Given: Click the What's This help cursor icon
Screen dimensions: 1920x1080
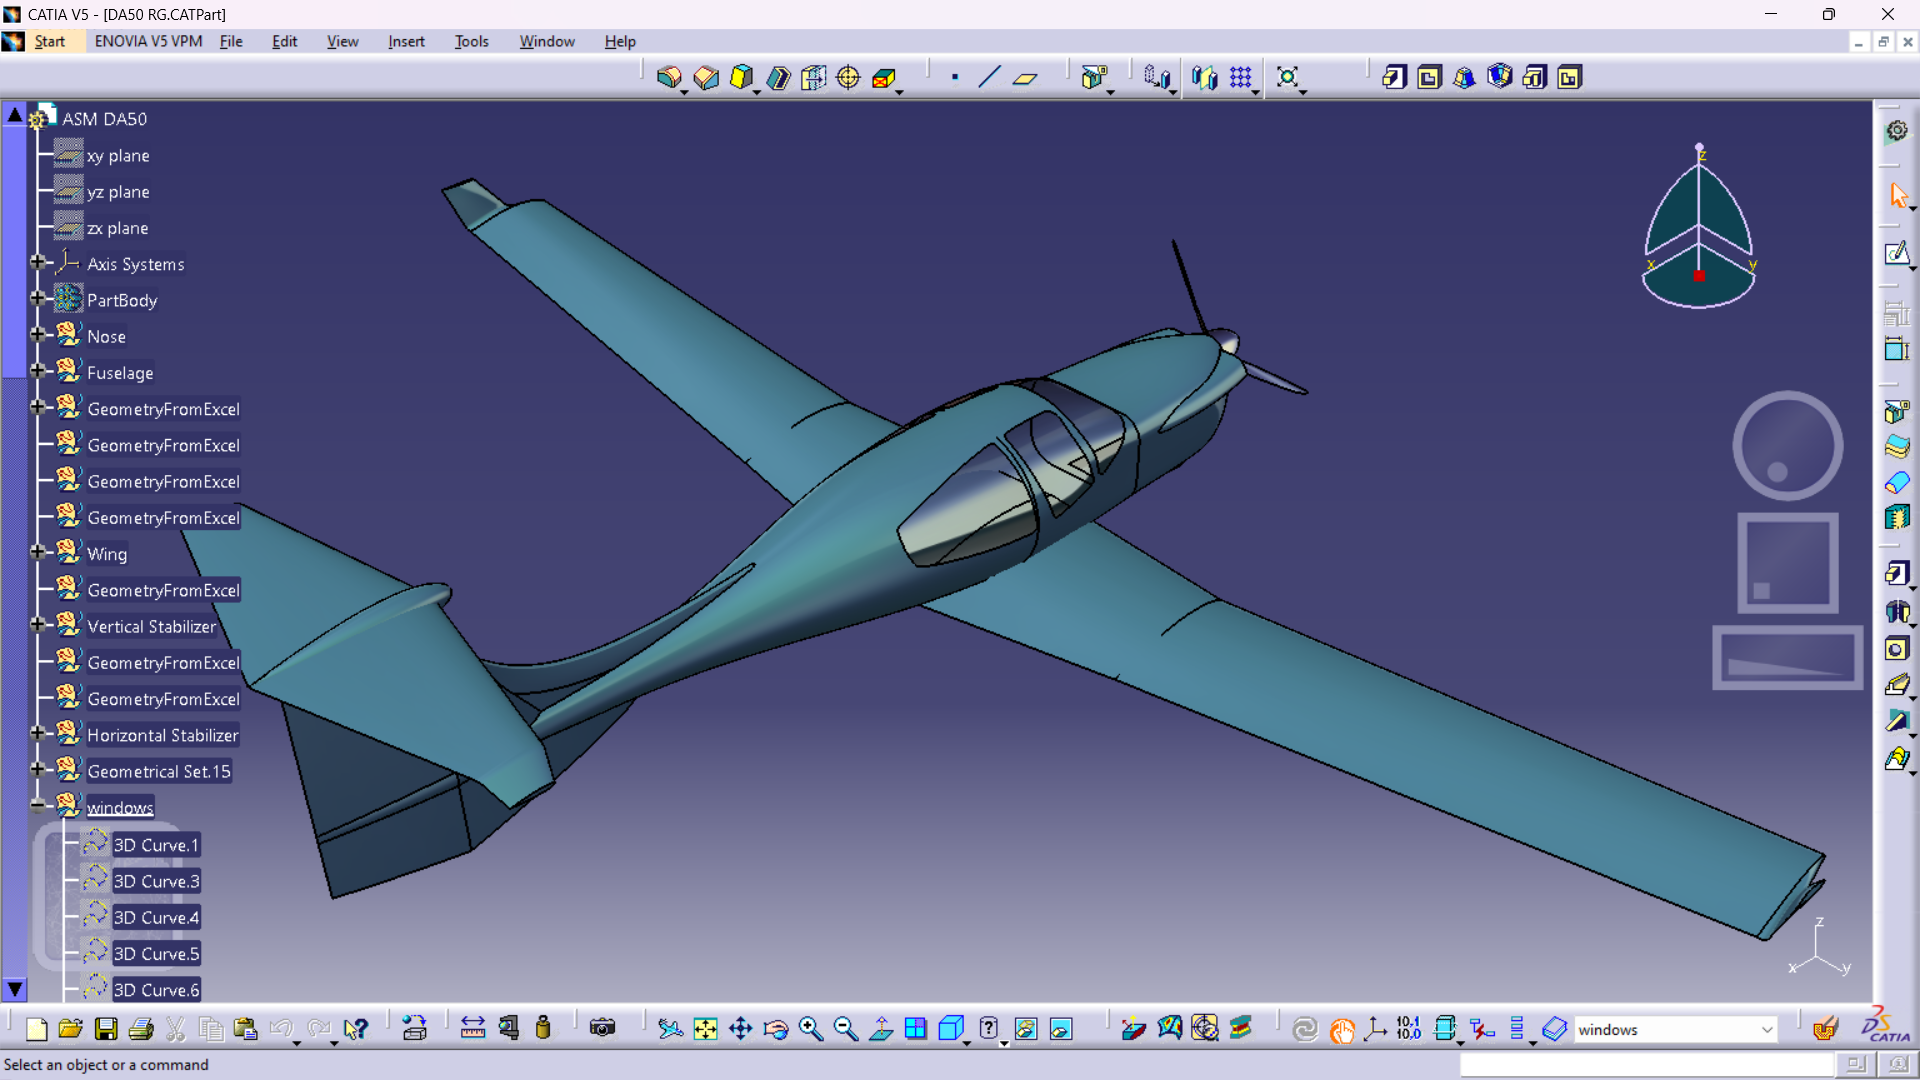Looking at the screenshot, I should 355,1029.
